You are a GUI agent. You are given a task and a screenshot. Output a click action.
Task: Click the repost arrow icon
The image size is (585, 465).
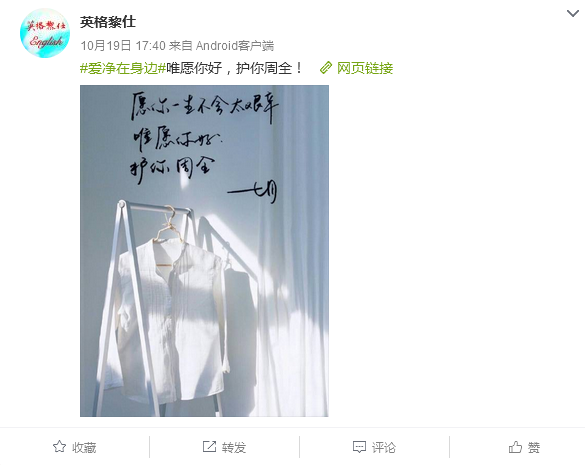(x=209, y=446)
